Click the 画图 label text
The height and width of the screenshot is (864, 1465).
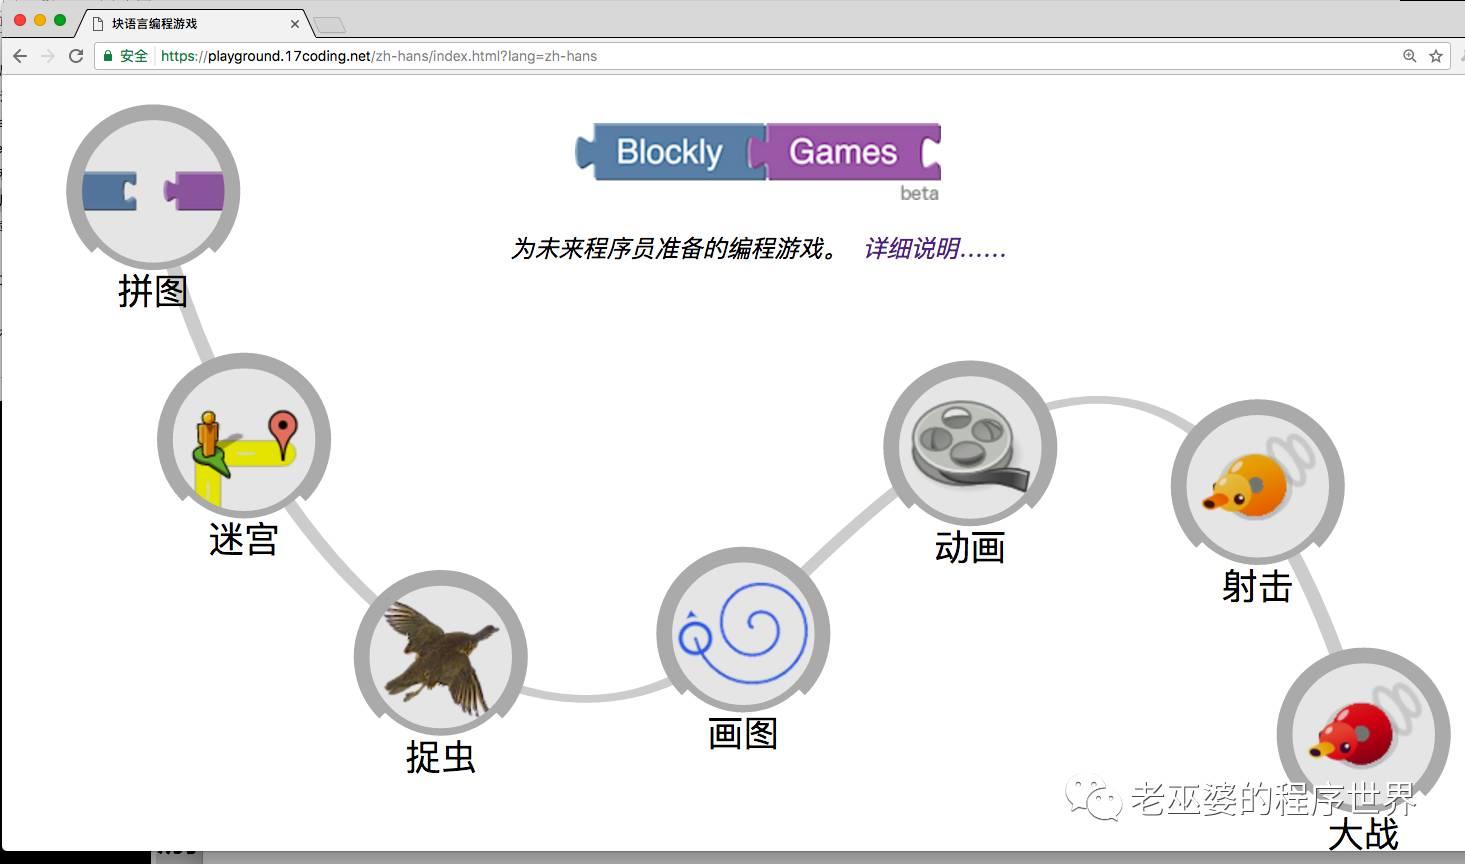pos(743,733)
